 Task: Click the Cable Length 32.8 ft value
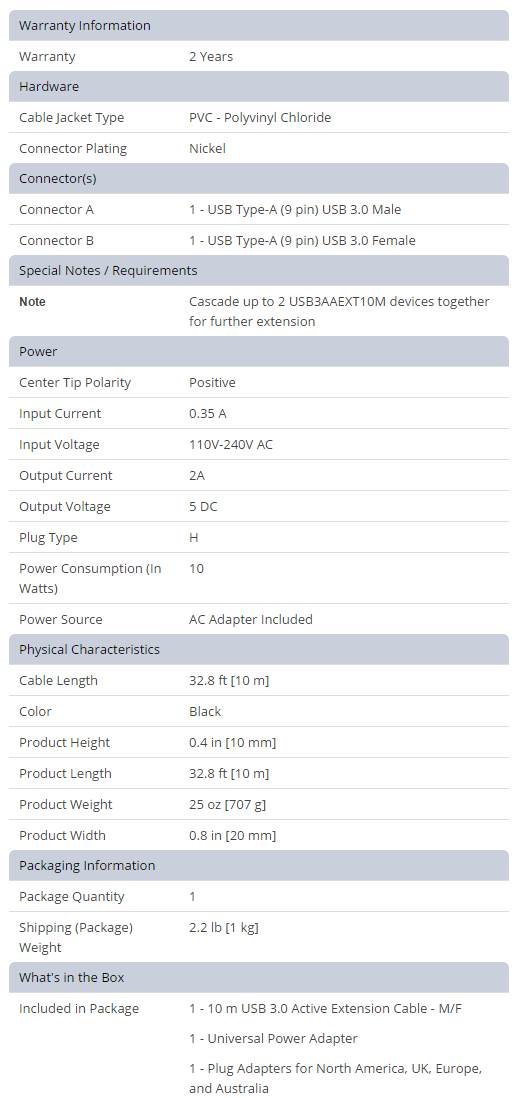[x=229, y=681]
